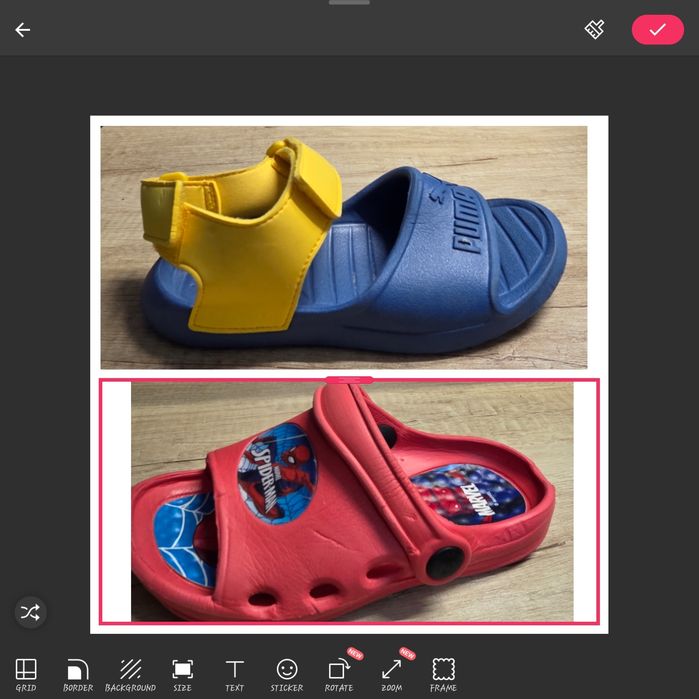Screen dimensions: 699x699
Task: Grab the pink handle on the selected photo's top edge
Action: click(x=349, y=380)
